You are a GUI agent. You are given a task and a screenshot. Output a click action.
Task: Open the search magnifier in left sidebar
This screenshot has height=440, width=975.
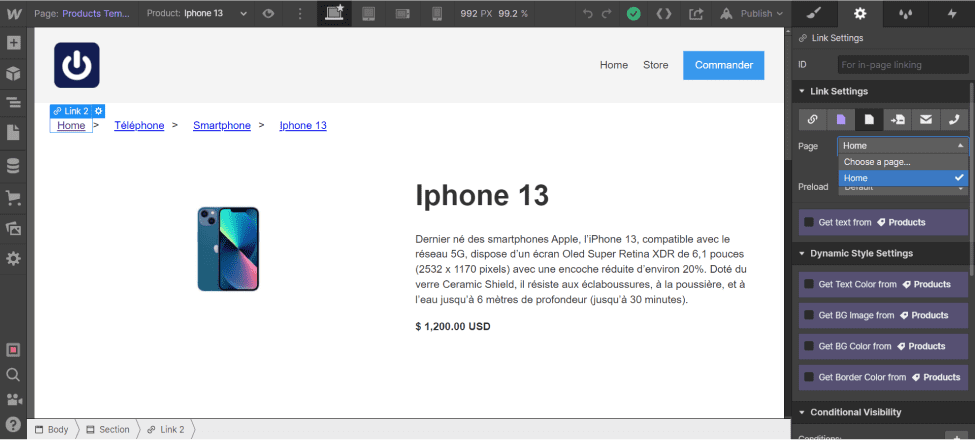[x=13, y=374]
